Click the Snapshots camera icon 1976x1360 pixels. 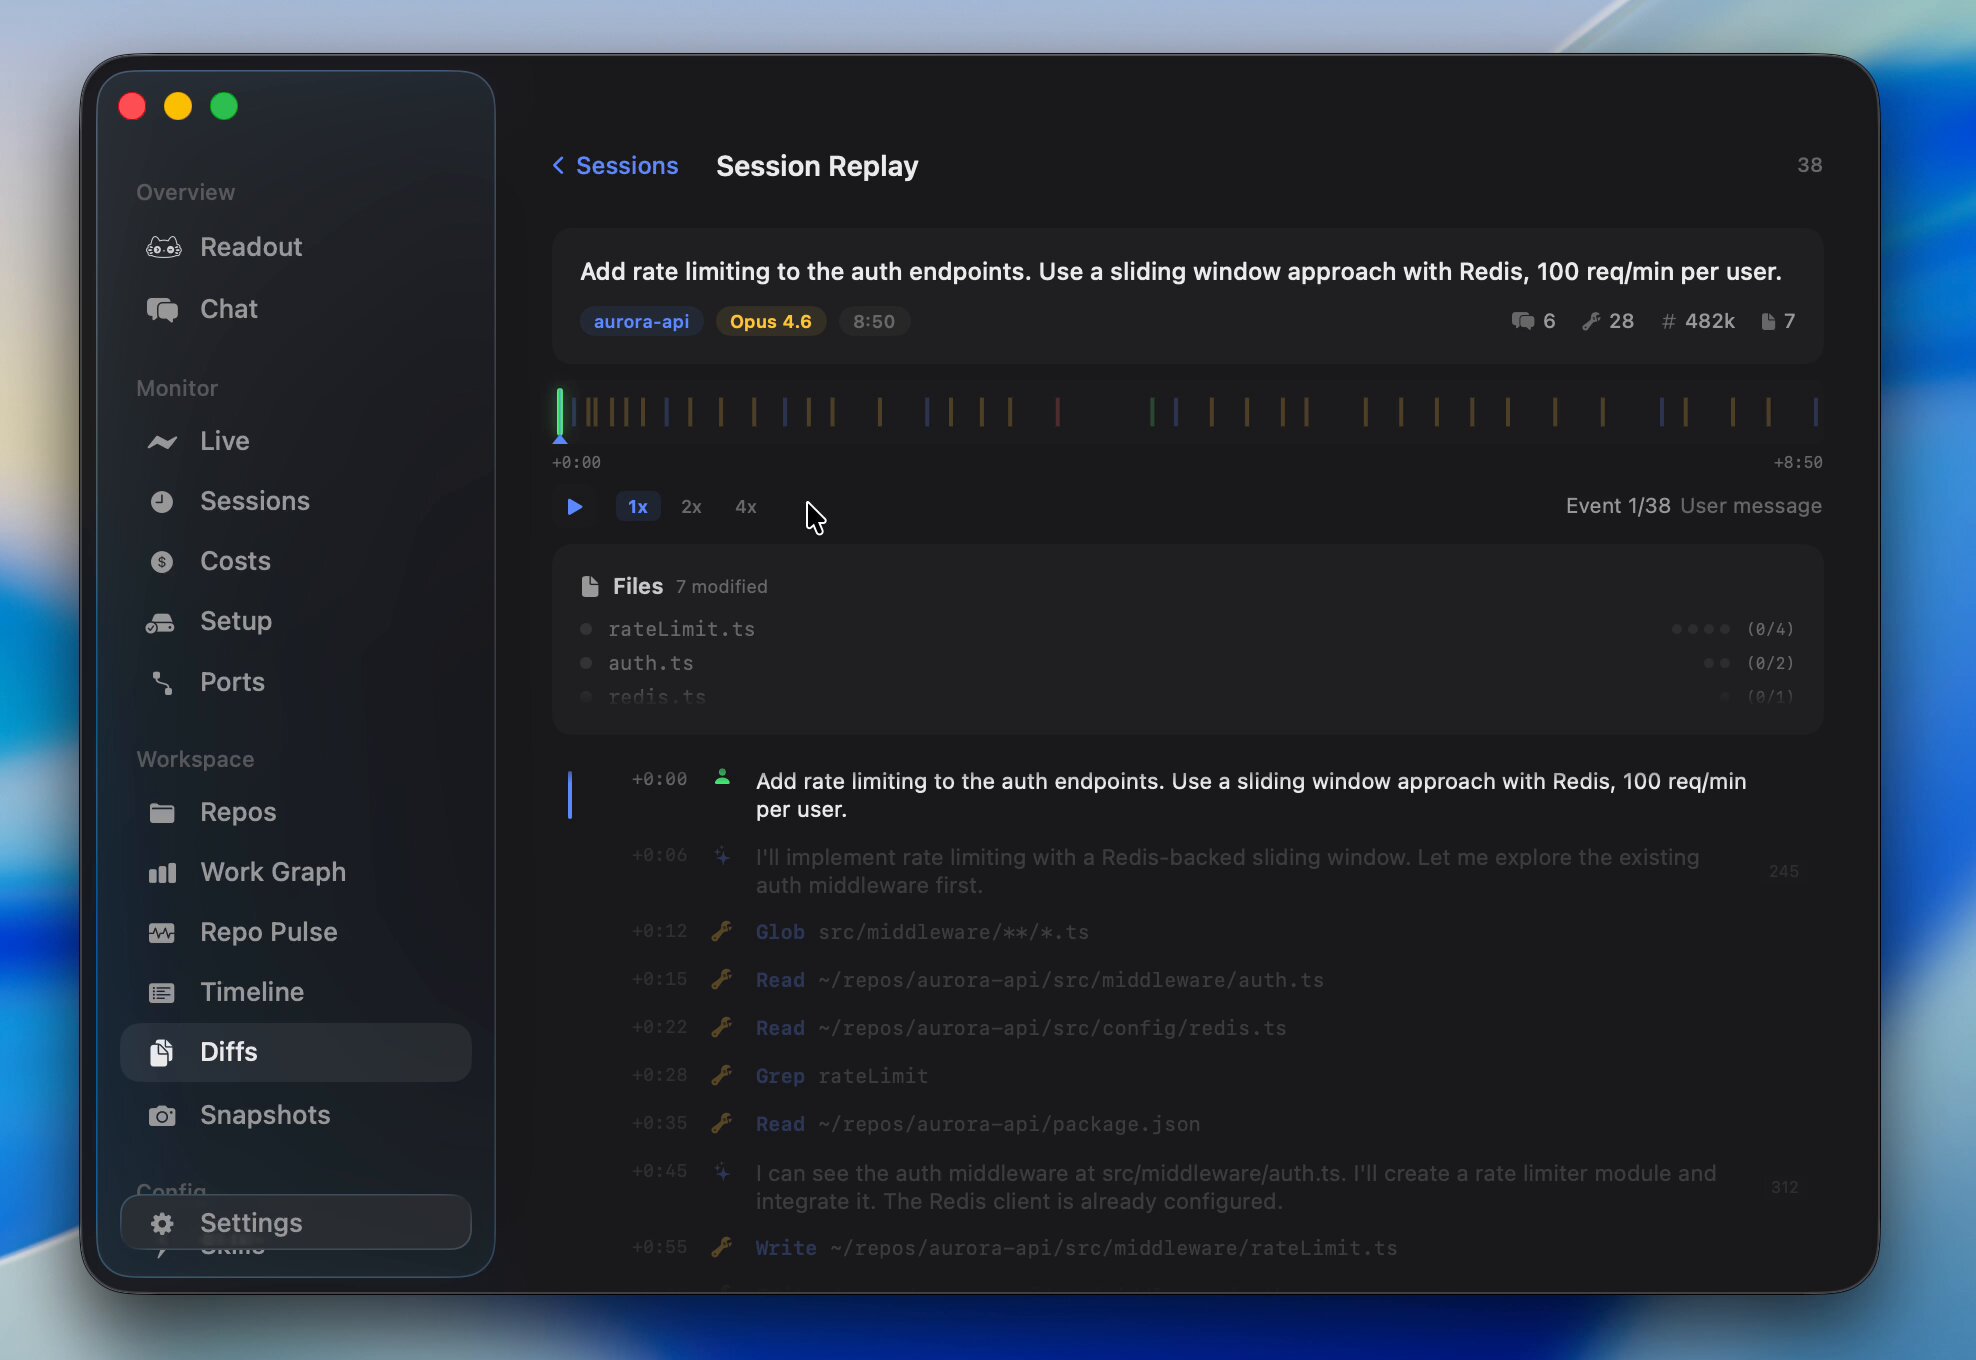pyautogui.click(x=162, y=1116)
